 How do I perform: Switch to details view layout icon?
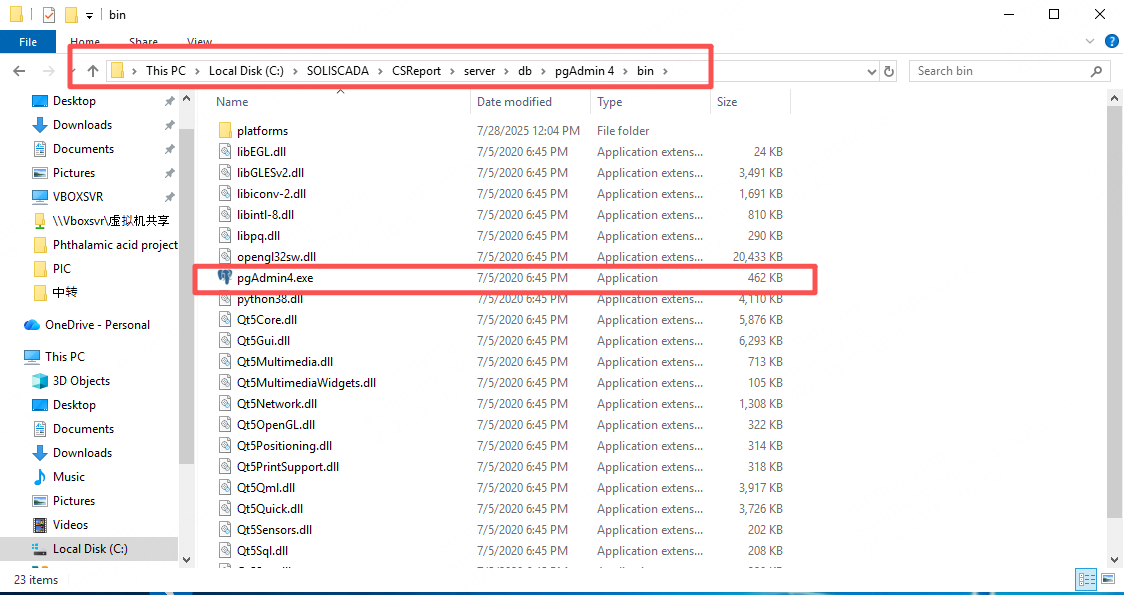click(1086, 580)
